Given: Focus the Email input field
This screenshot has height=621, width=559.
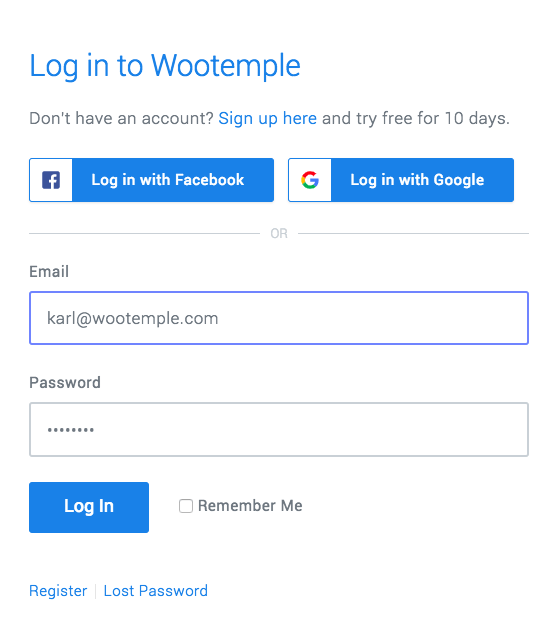Looking at the screenshot, I should point(279,318).
